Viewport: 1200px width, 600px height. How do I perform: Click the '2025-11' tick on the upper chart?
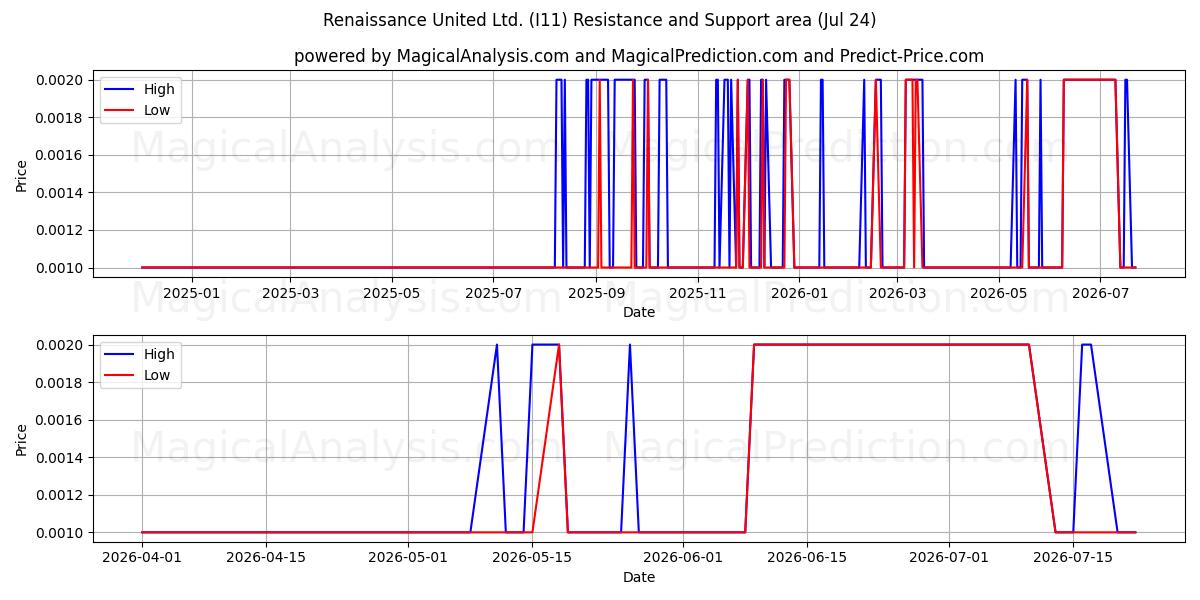pos(698,293)
